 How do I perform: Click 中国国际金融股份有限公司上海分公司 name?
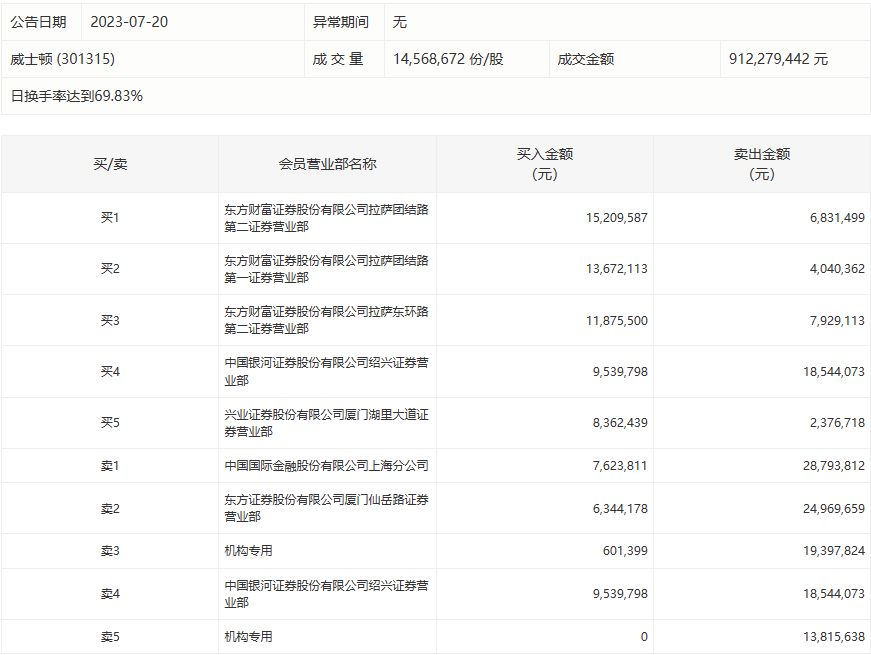326,466
